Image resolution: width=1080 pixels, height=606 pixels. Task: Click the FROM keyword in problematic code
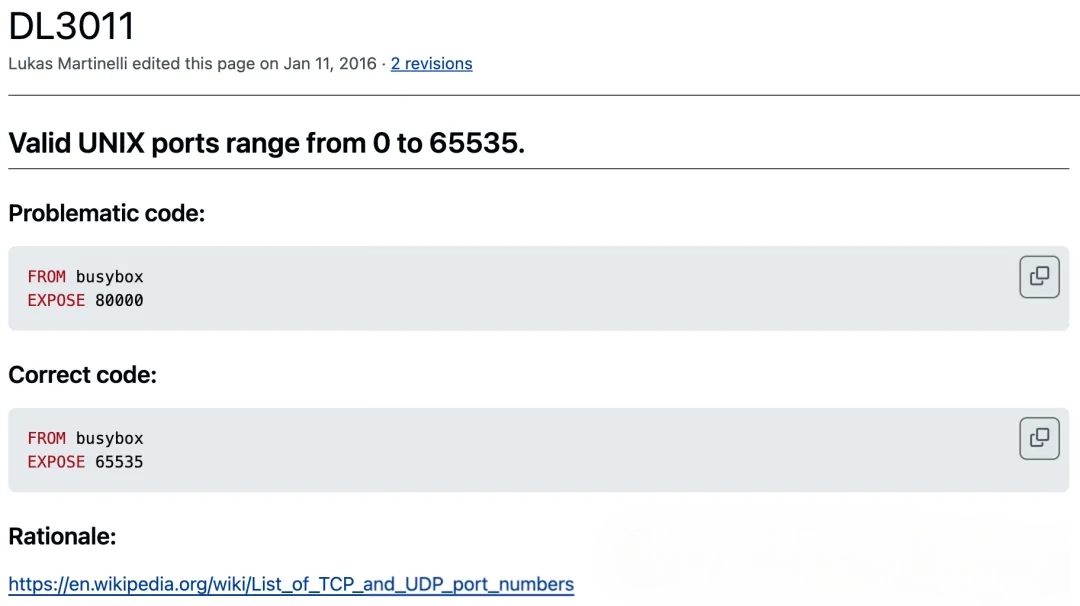(46, 277)
